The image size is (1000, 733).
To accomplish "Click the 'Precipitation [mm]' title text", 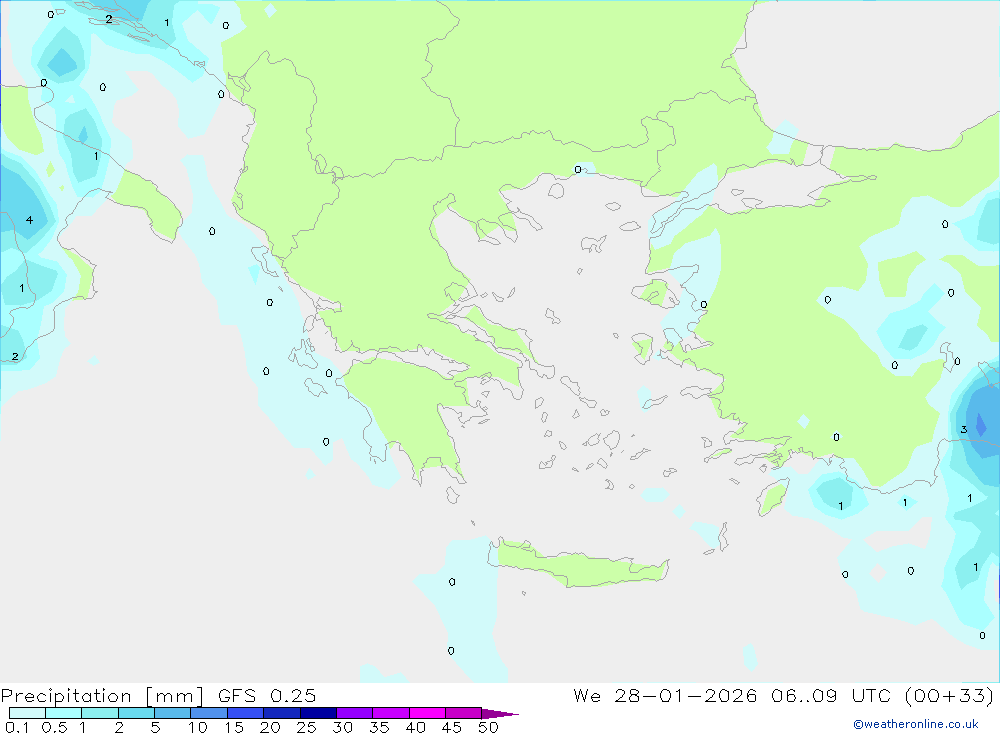I will coord(102,696).
